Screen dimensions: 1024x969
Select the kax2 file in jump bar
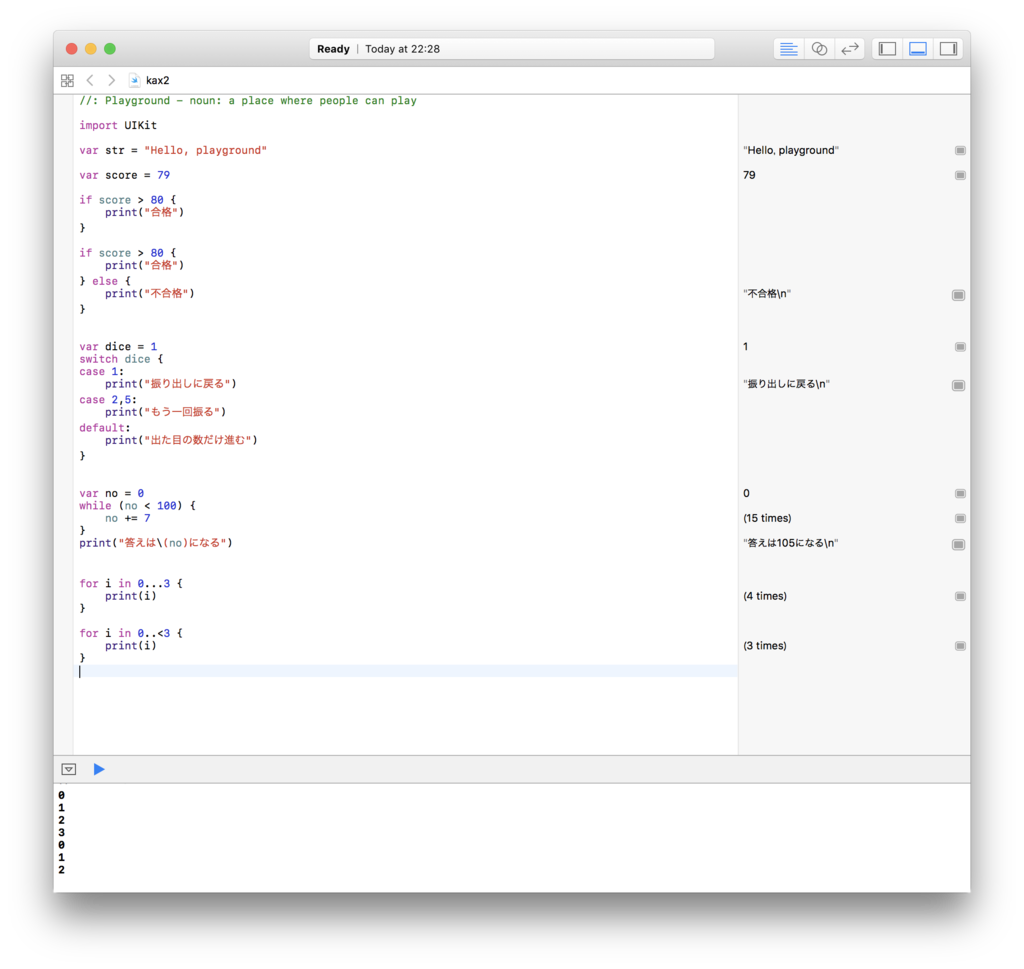coord(150,80)
